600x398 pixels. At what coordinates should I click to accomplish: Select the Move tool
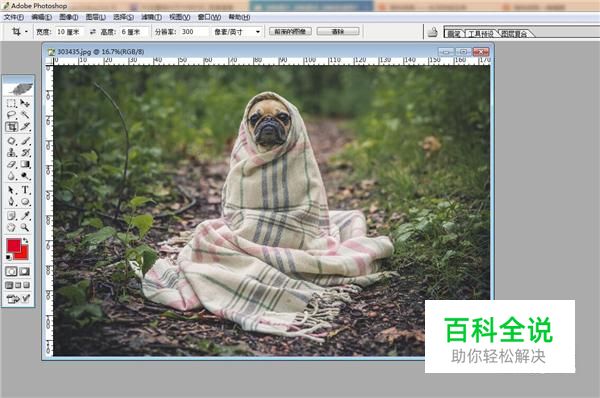(25, 103)
